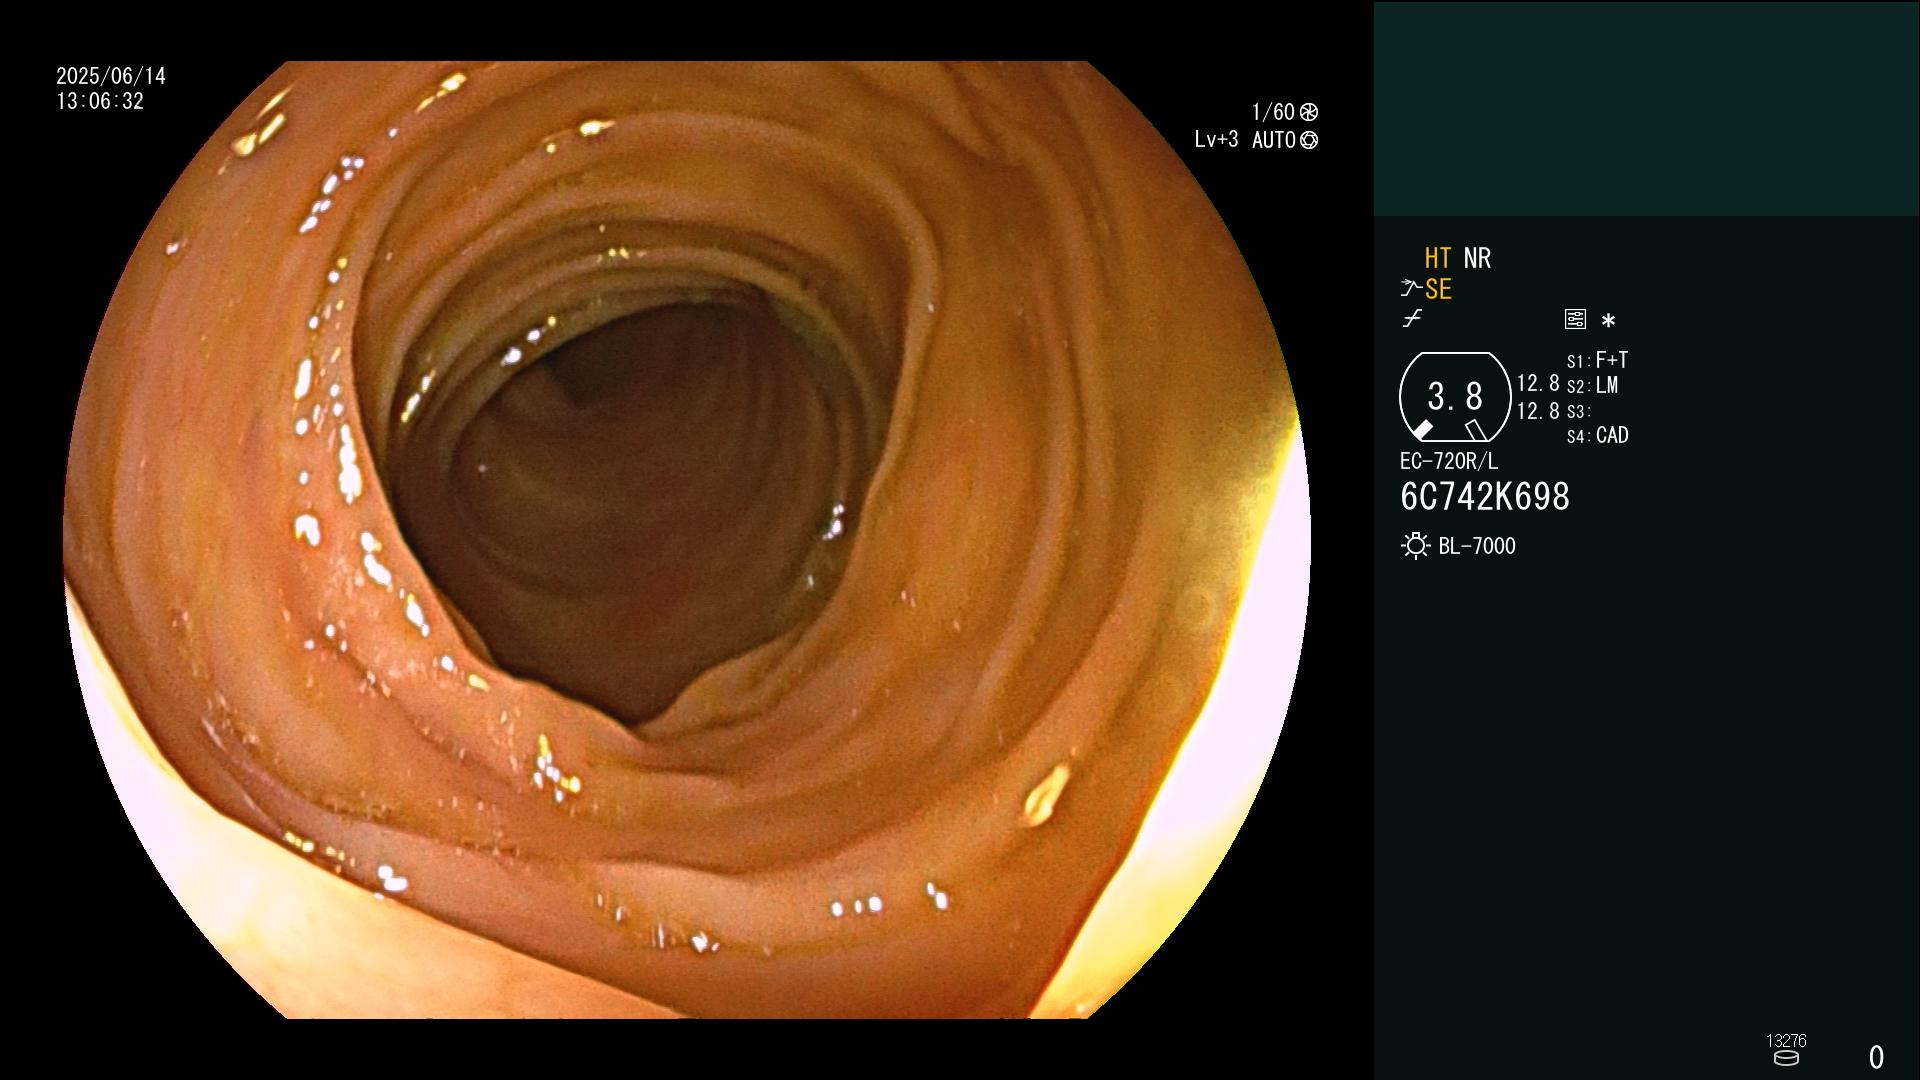The width and height of the screenshot is (1920, 1080).
Task: Click the captured image counter 0
Action: point(1876,1057)
